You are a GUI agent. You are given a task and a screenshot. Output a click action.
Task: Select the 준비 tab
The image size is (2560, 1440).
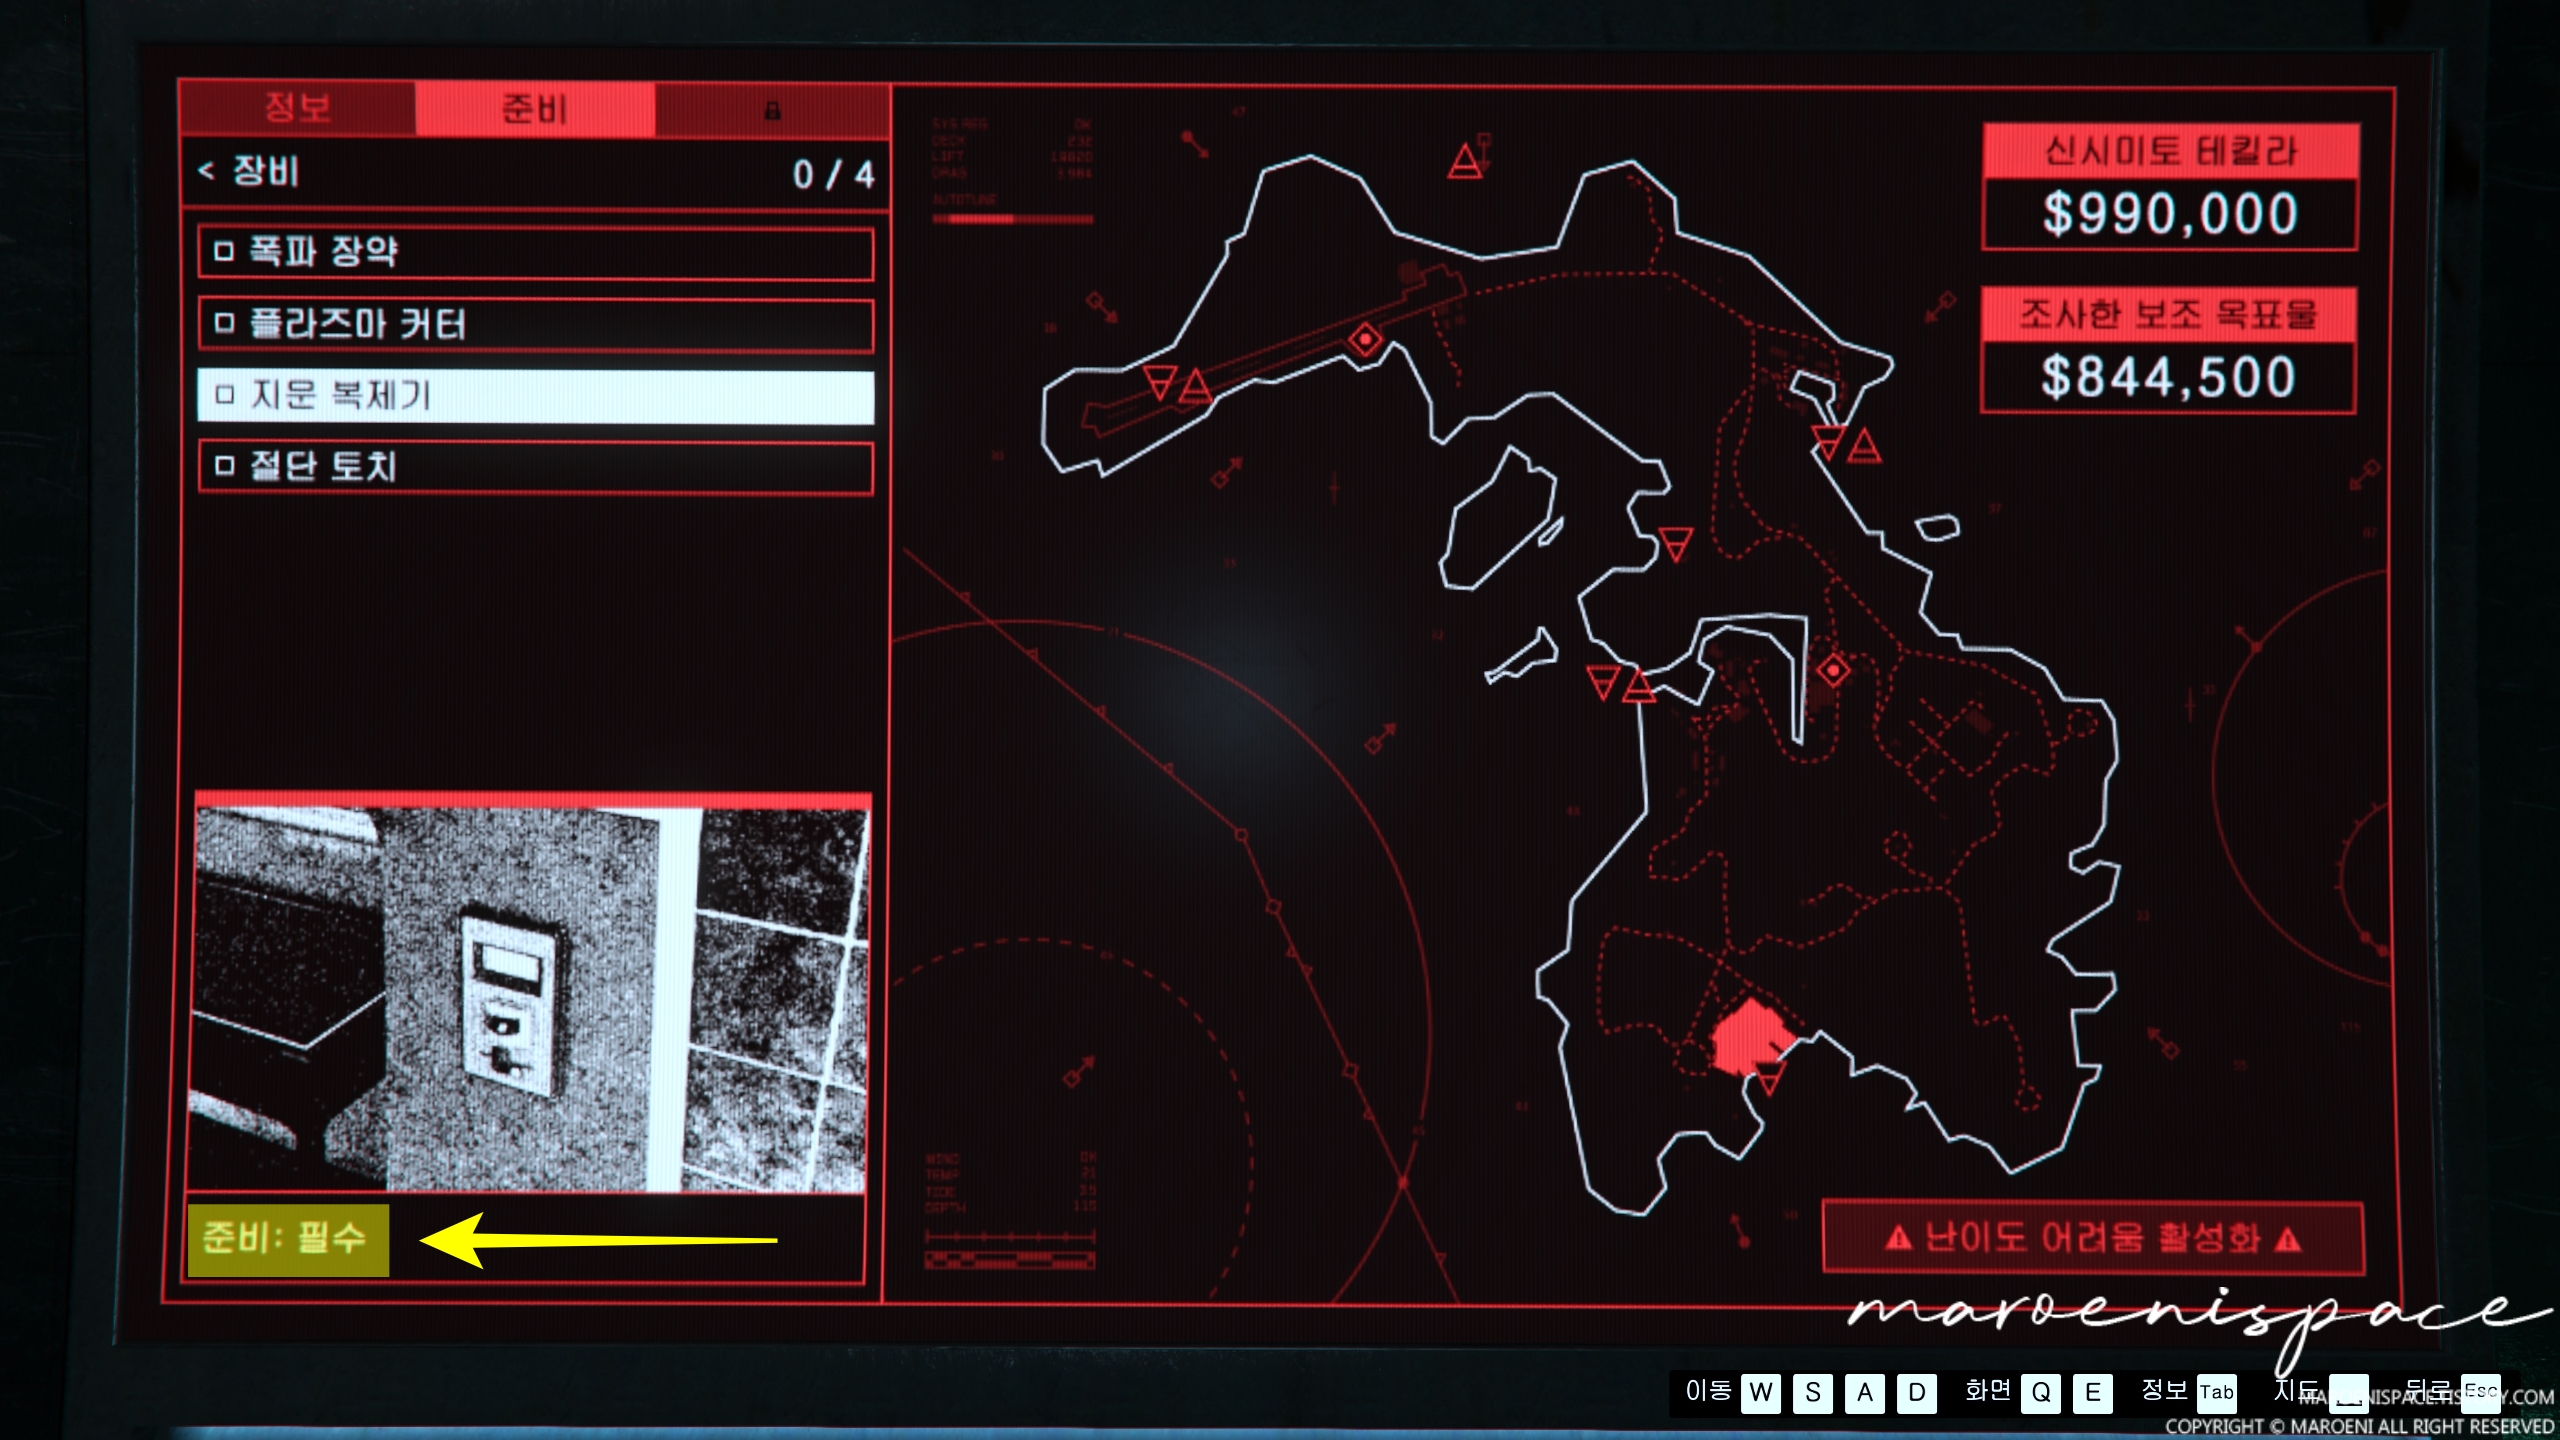(x=535, y=108)
